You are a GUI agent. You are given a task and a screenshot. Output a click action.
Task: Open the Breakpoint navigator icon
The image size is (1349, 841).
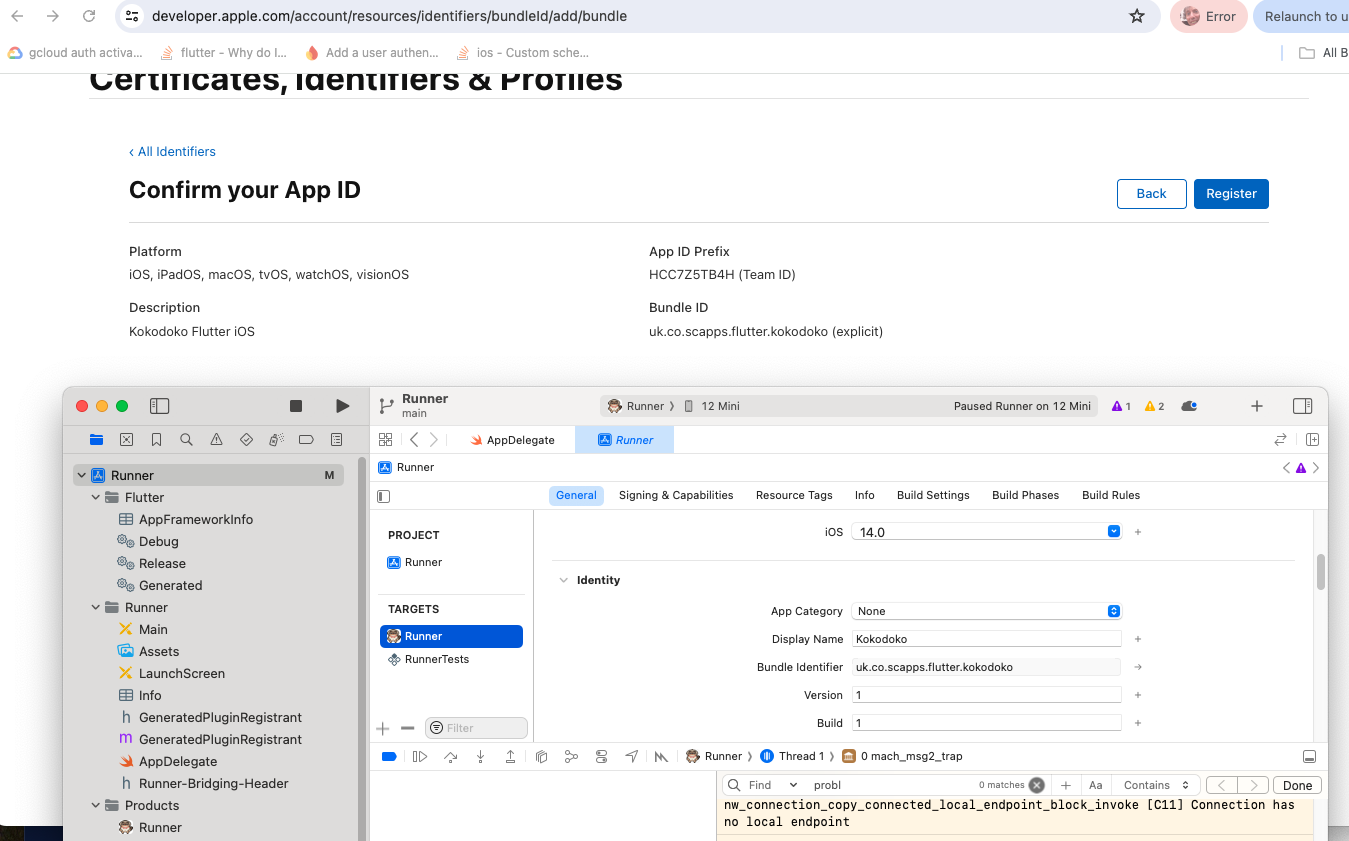[x=306, y=440]
